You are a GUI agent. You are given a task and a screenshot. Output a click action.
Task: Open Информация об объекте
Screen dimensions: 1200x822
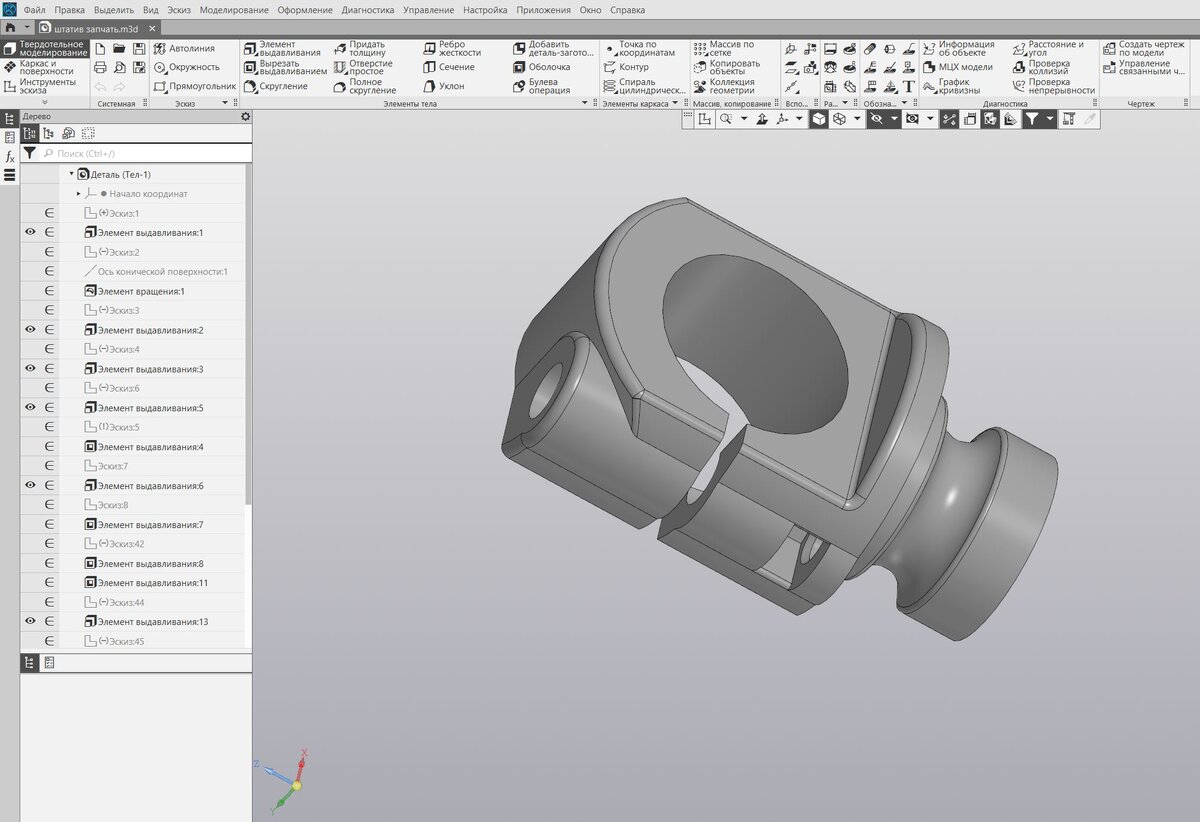click(959, 48)
